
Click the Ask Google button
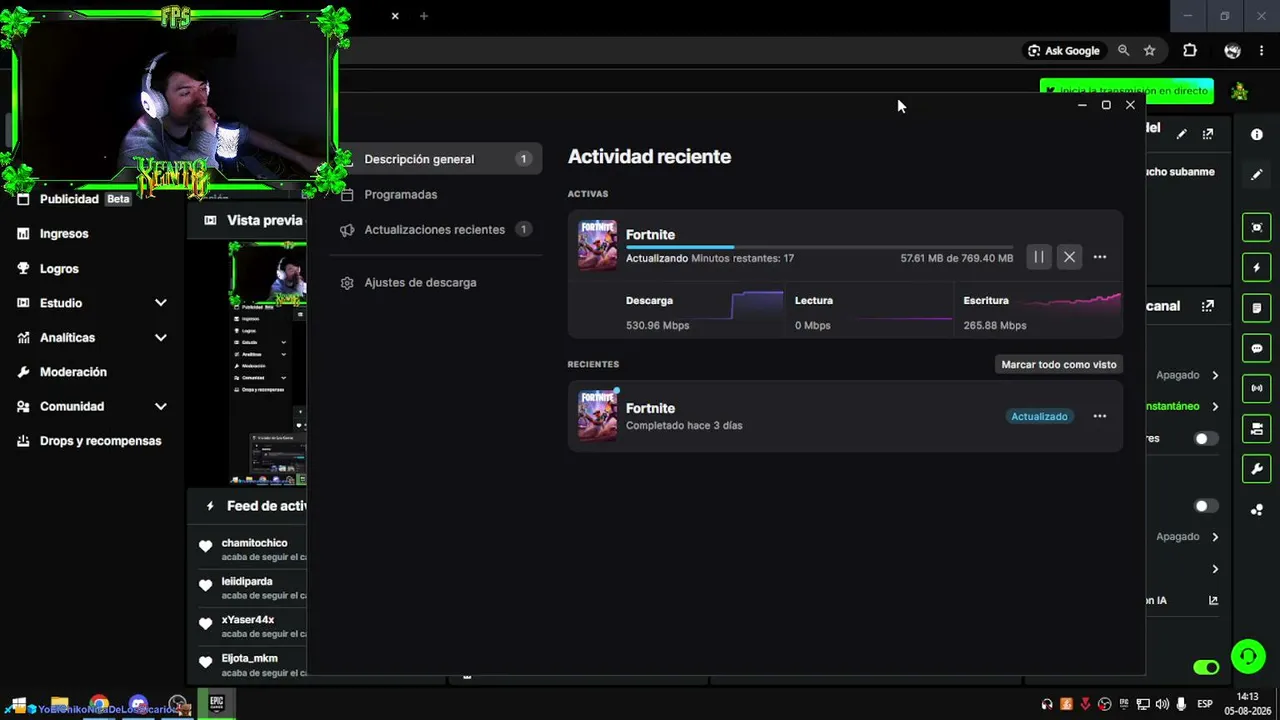[x=1063, y=50]
